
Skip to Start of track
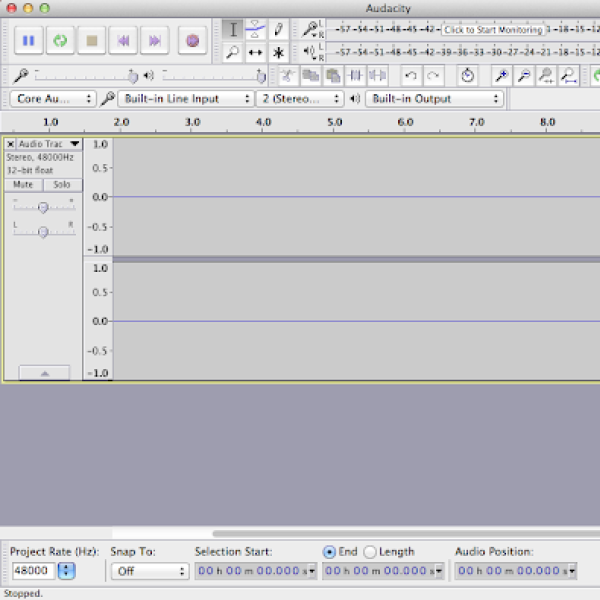[x=123, y=40]
